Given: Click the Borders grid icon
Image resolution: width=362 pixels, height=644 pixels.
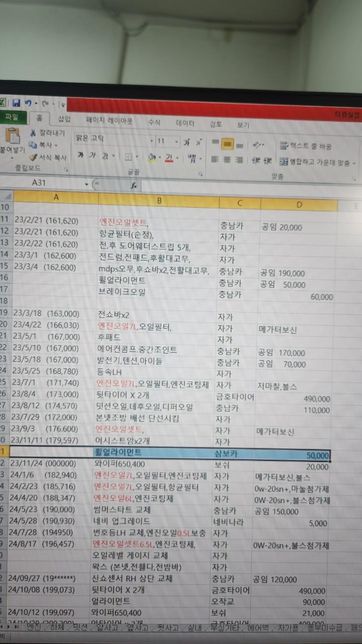Looking at the screenshot, I should point(128,157).
